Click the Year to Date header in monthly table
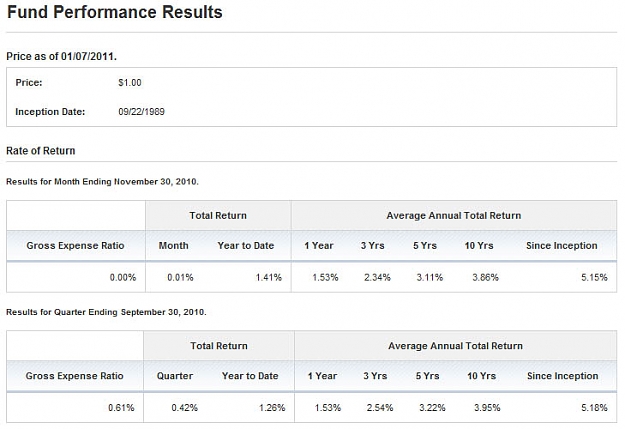Viewport: 625px width, 429px height. click(x=246, y=246)
